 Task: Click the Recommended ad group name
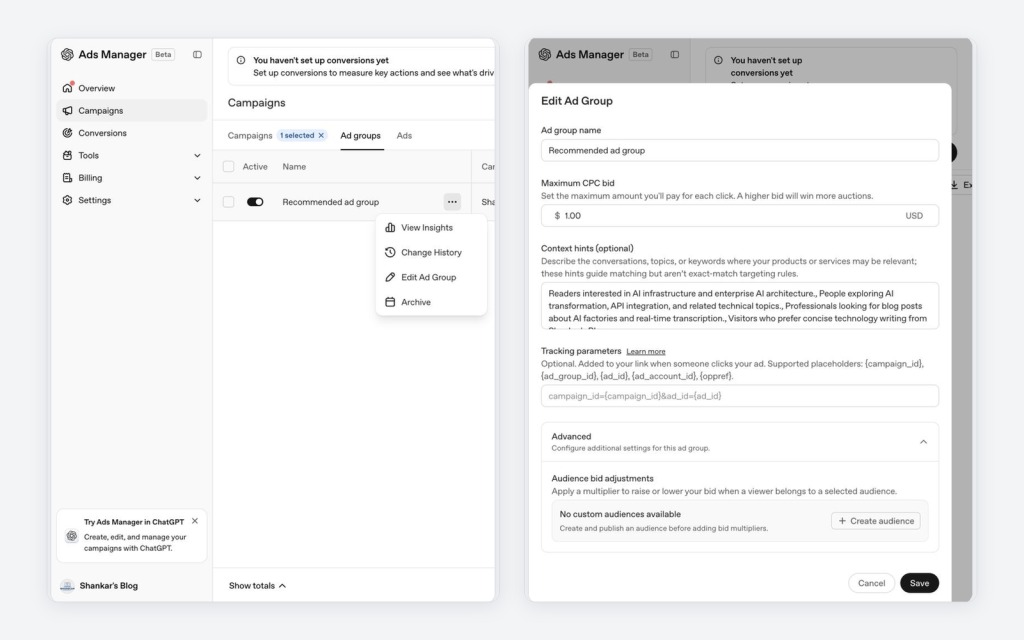(330, 202)
